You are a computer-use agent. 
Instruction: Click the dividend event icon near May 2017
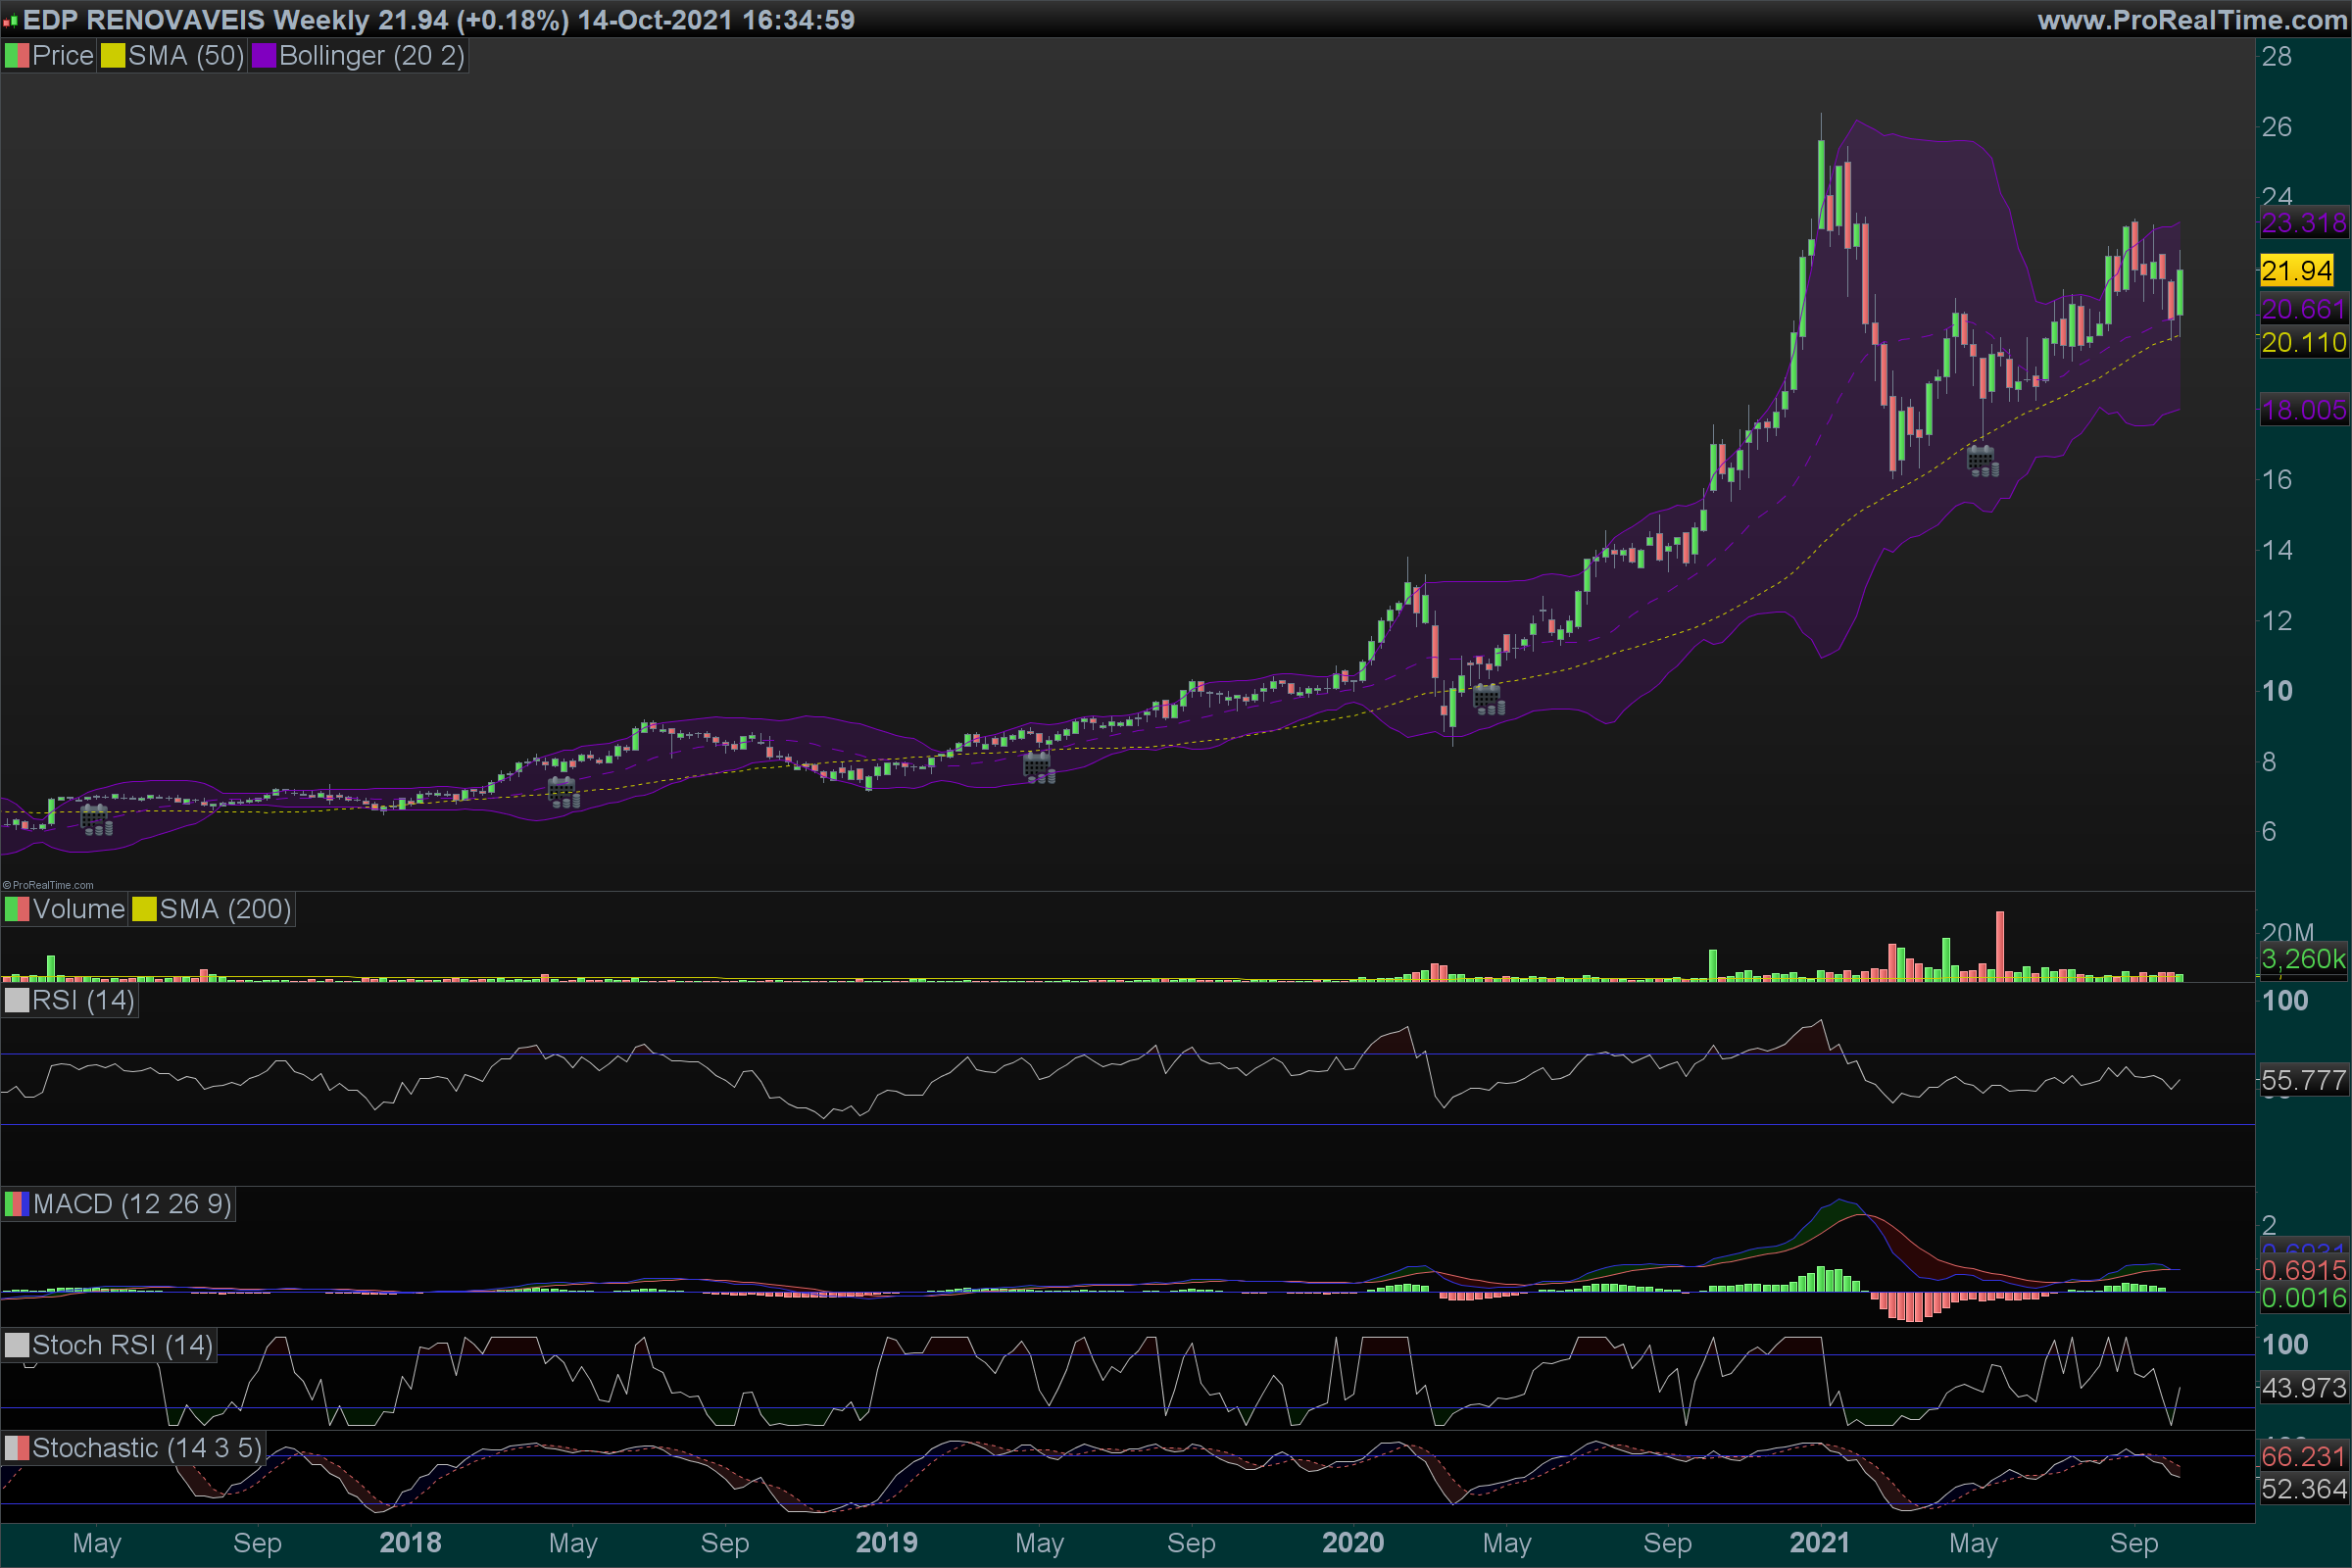pos(96,819)
